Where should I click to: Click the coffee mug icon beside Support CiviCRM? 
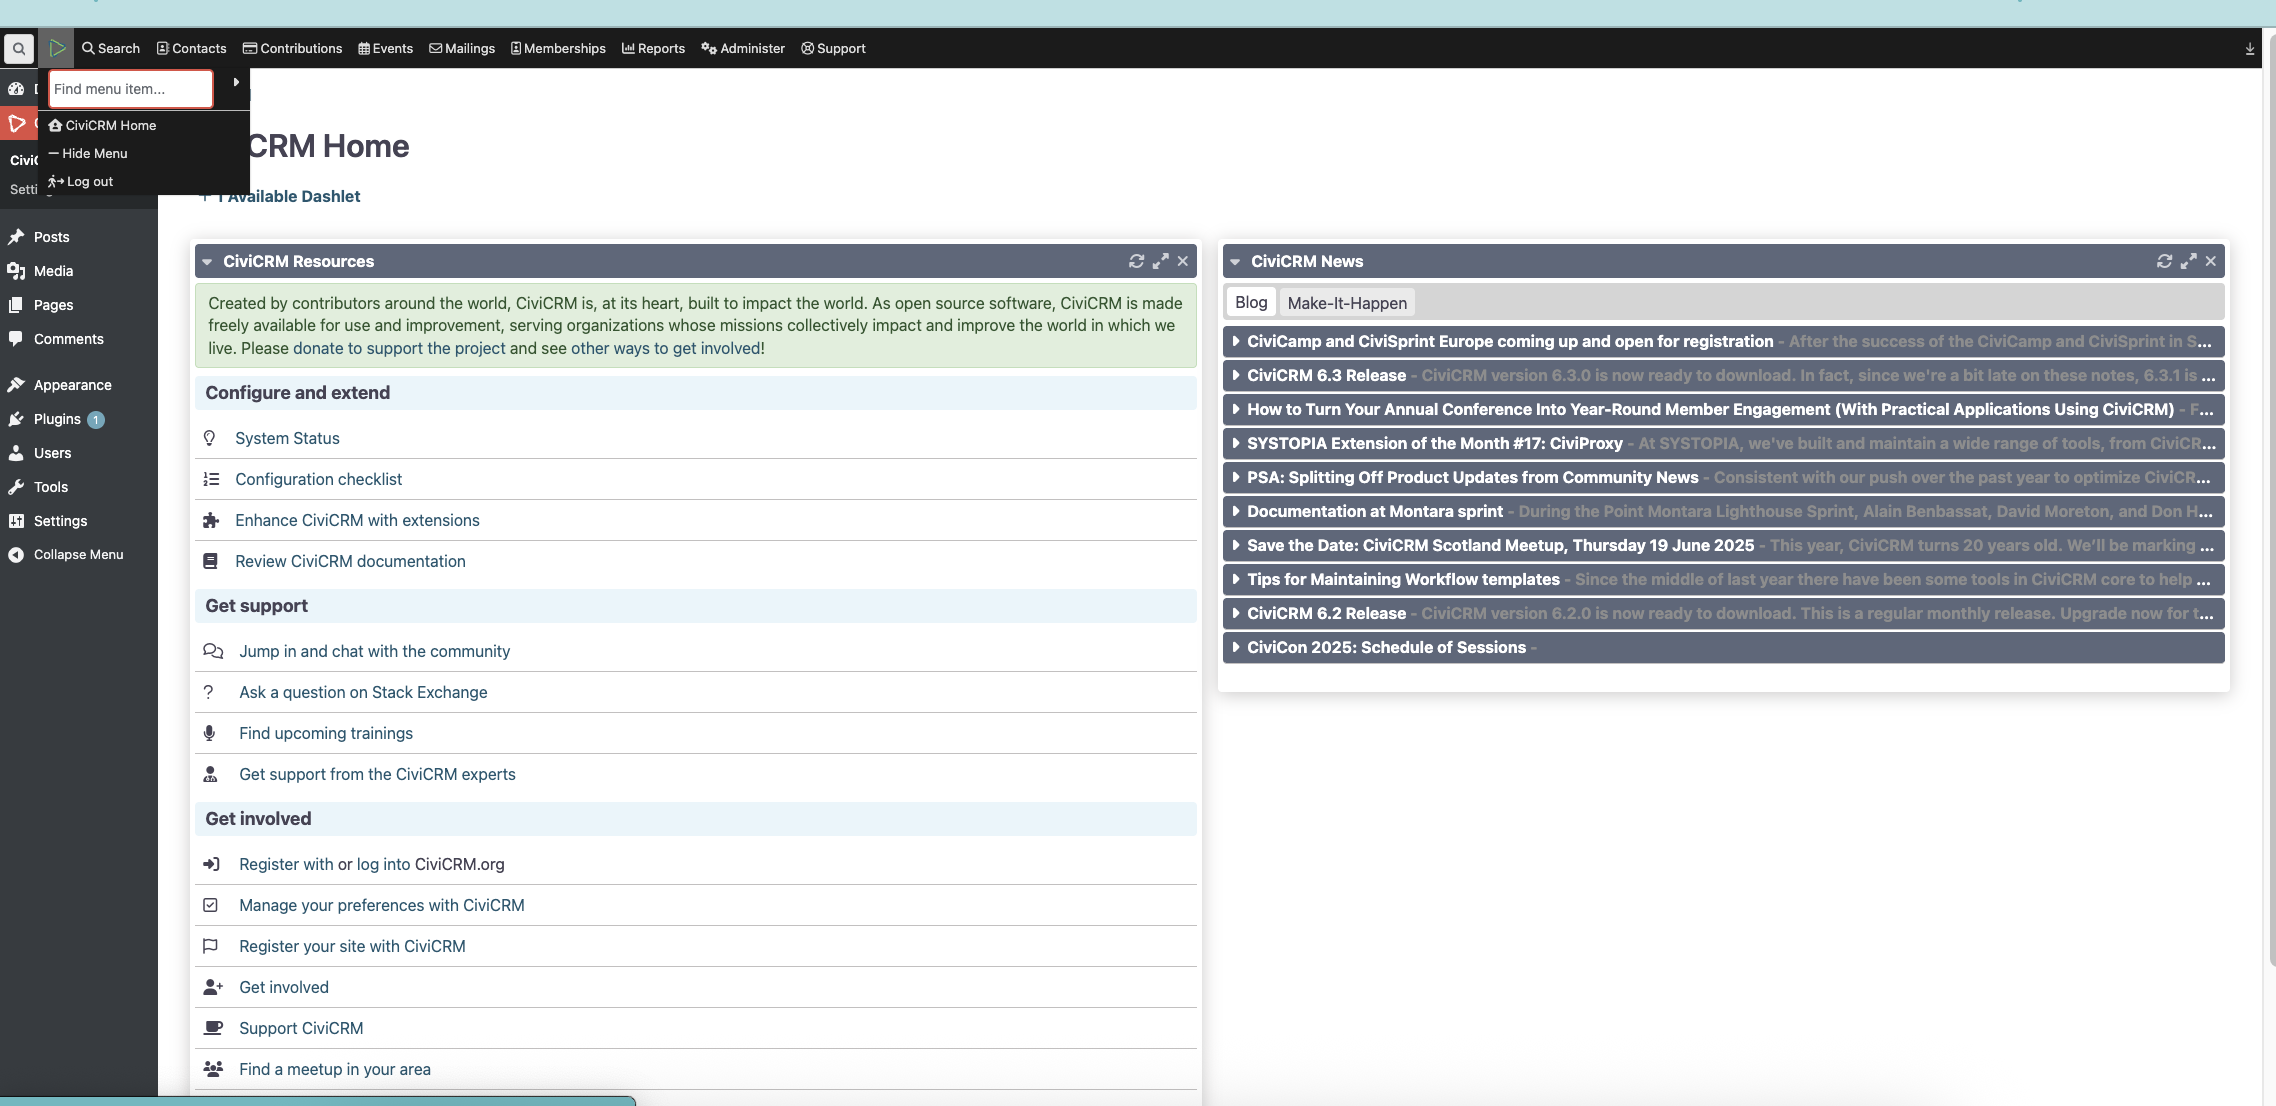(213, 1028)
